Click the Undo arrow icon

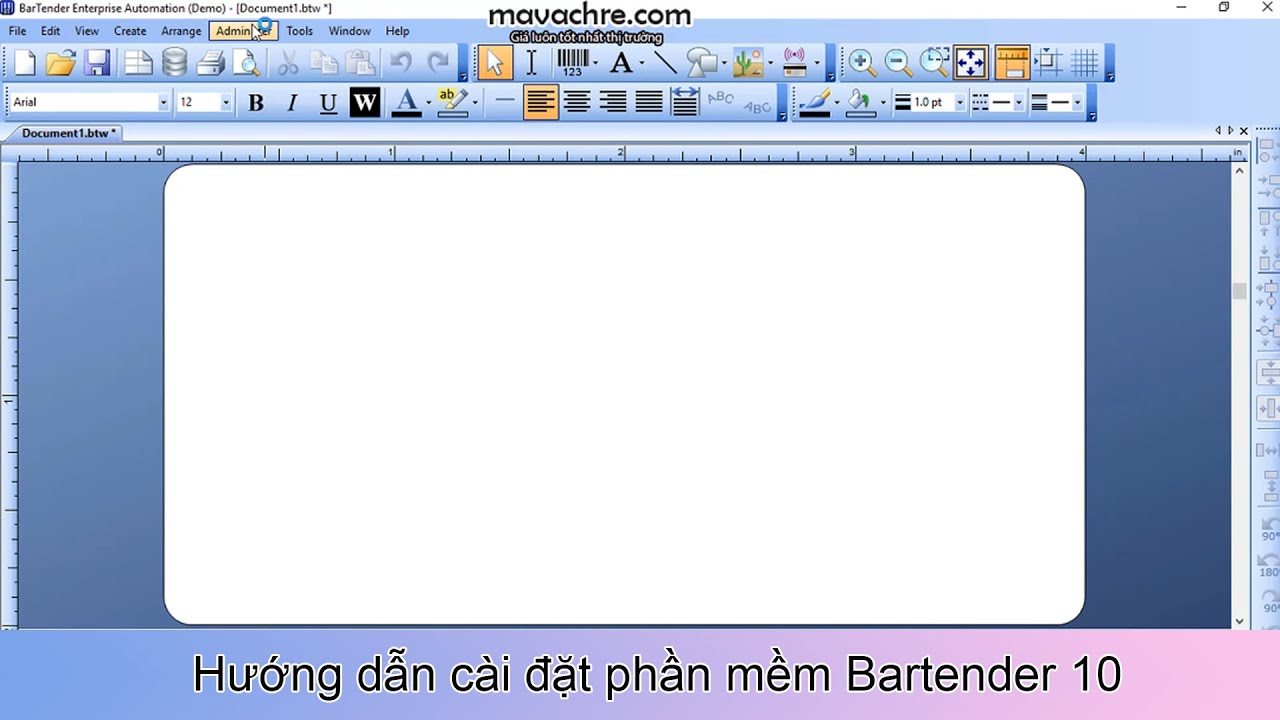(401, 63)
